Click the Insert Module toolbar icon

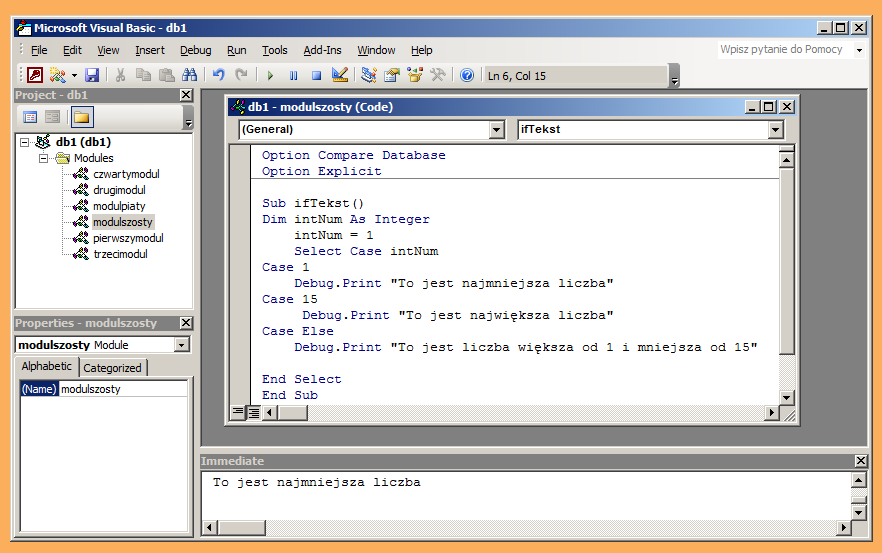tap(57, 75)
